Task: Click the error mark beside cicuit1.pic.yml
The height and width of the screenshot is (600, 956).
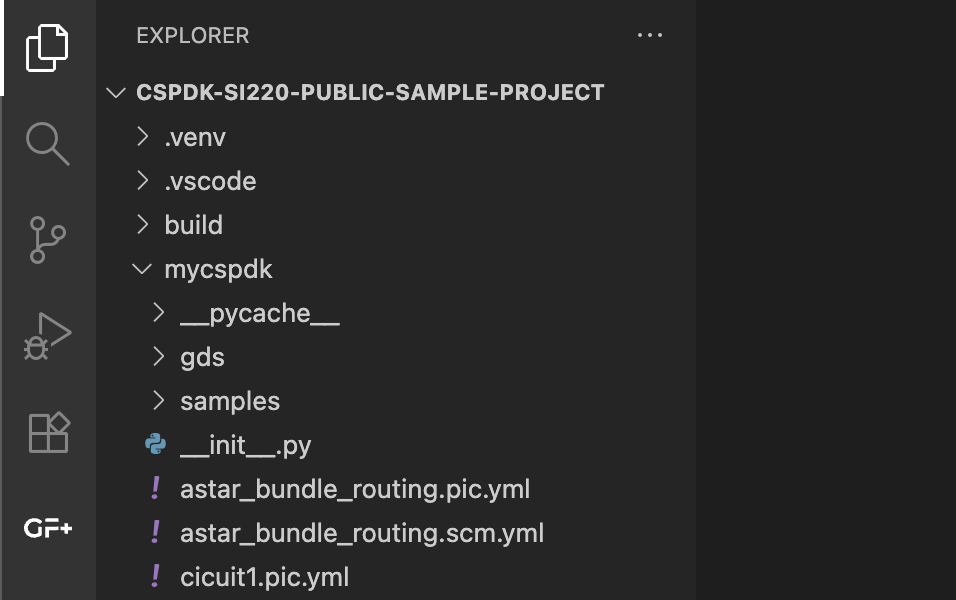Action: pyautogui.click(x=156, y=577)
